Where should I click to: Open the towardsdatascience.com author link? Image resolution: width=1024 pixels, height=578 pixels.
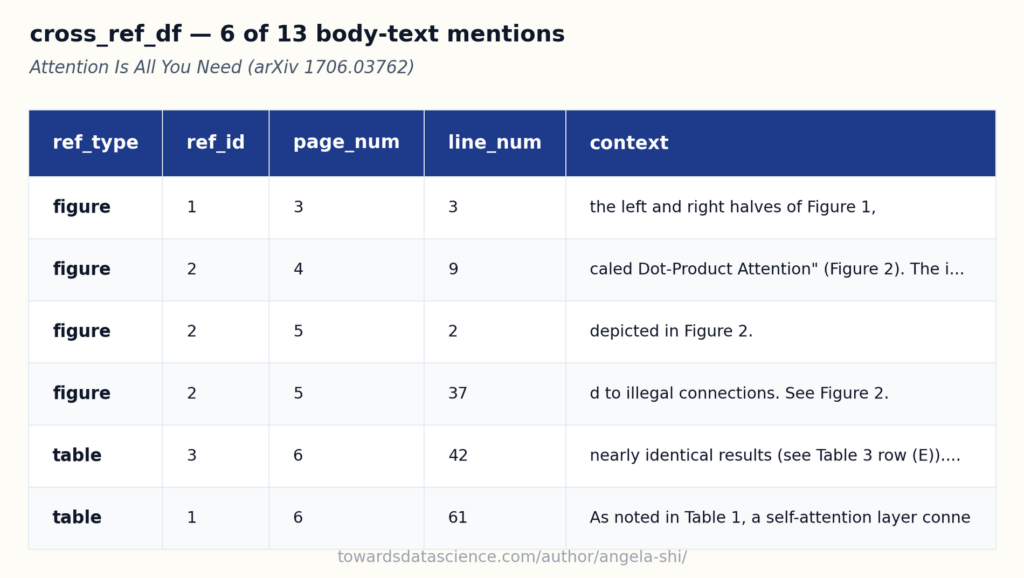[512, 557]
